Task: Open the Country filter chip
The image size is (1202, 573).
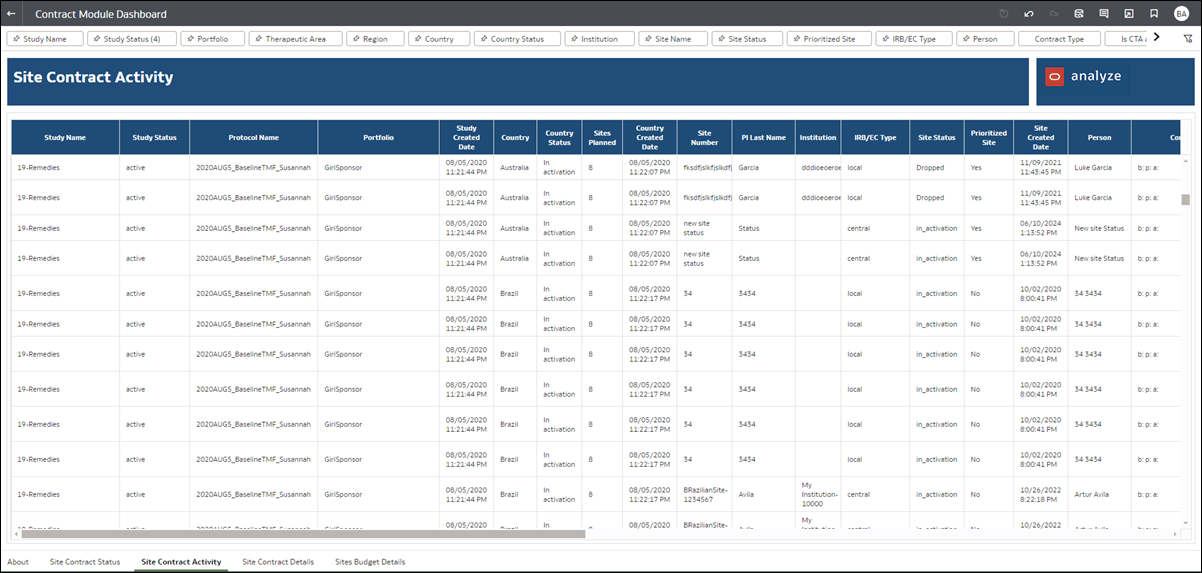Action: coord(439,39)
